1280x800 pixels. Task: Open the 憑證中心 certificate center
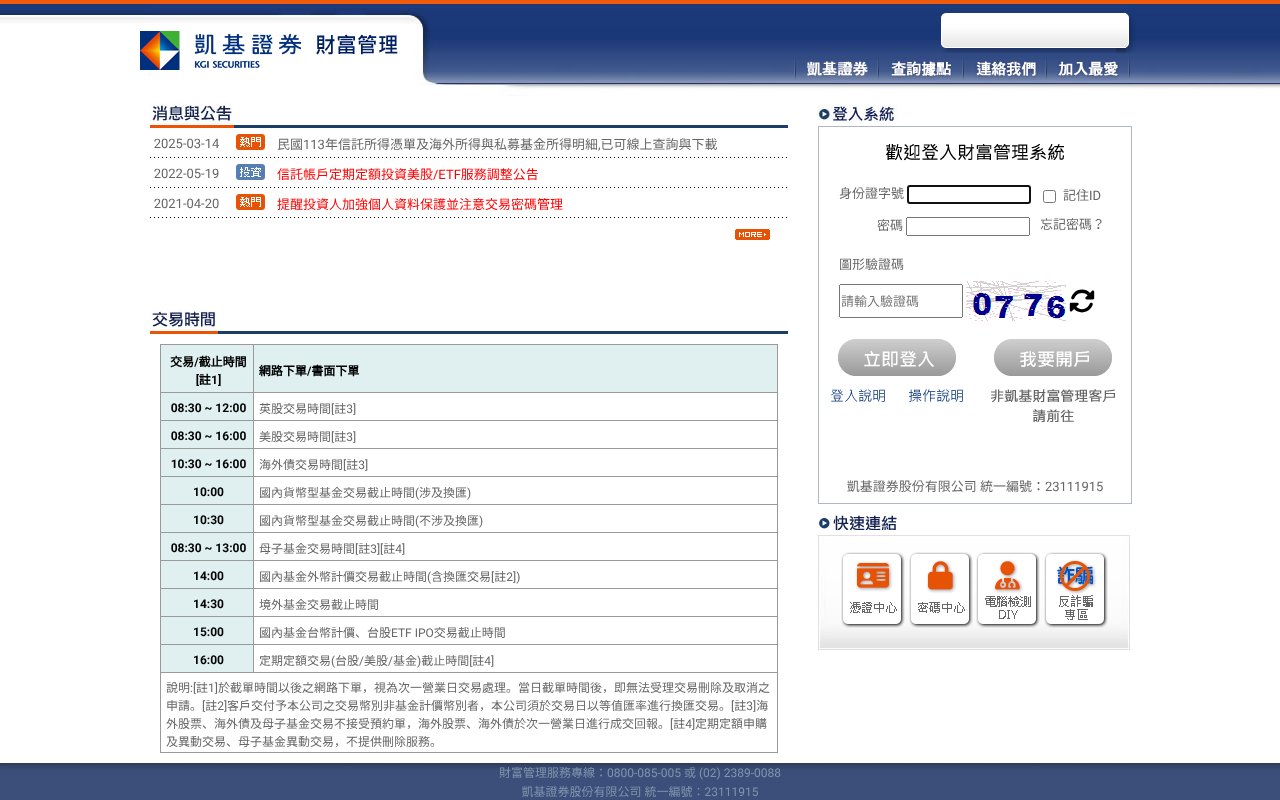coord(871,589)
